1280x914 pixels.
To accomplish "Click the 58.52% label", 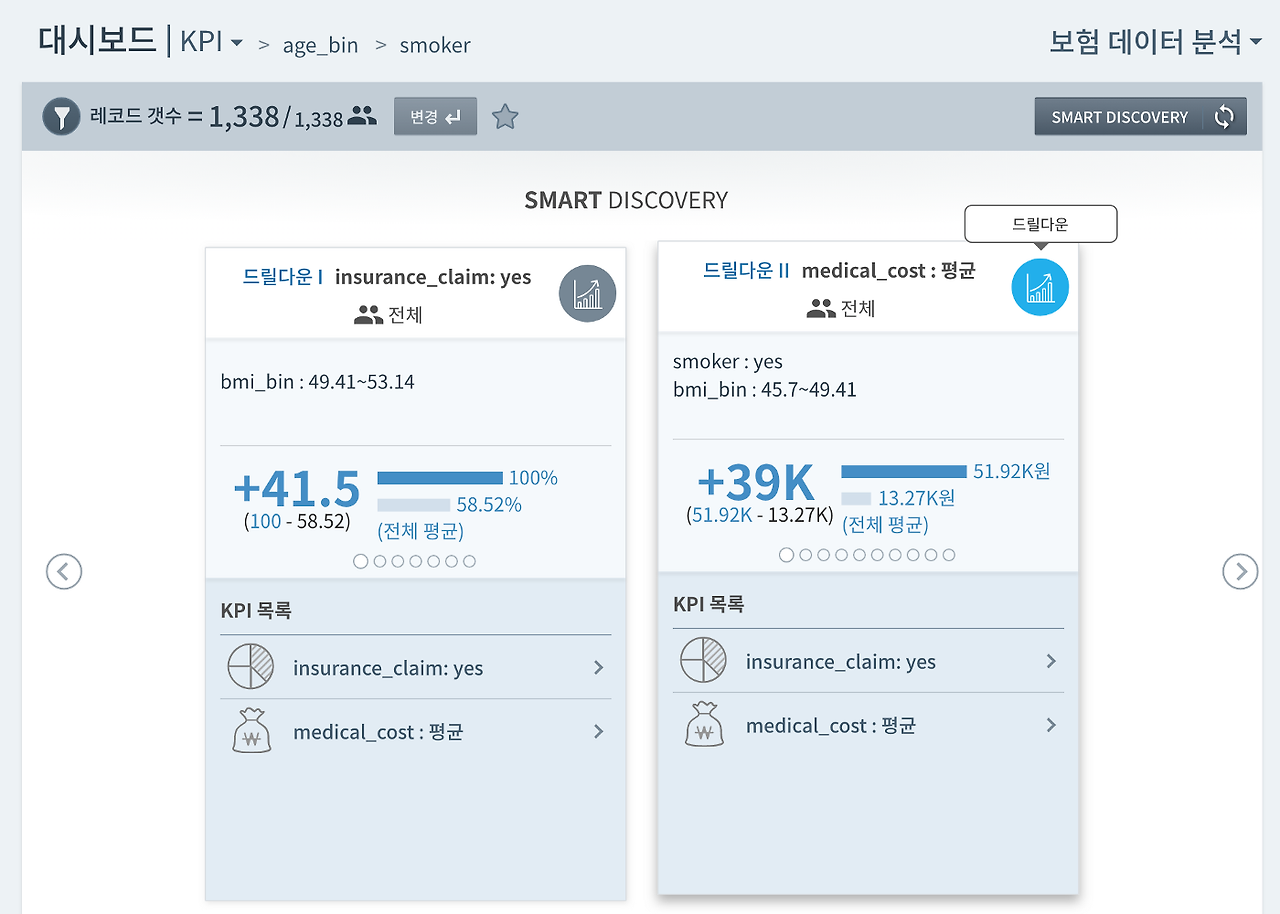I will pos(489,505).
